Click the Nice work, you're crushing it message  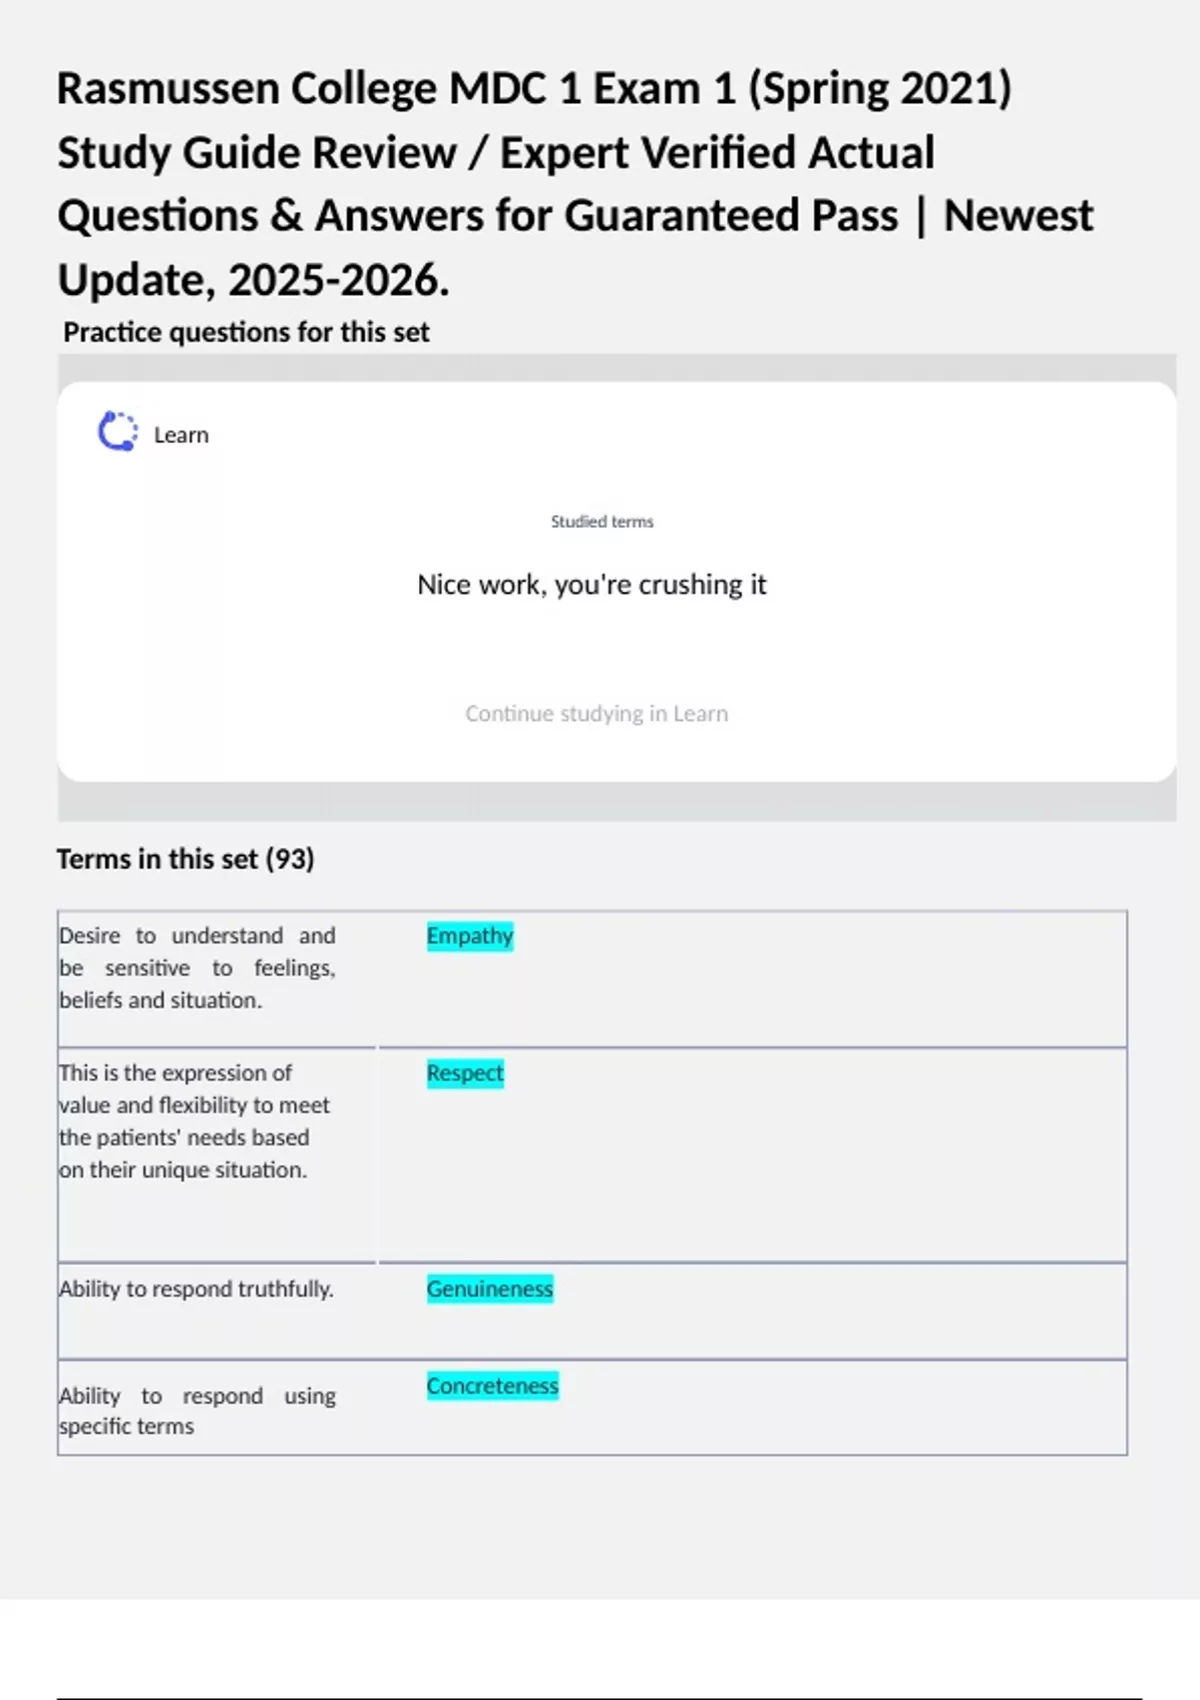tap(592, 585)
